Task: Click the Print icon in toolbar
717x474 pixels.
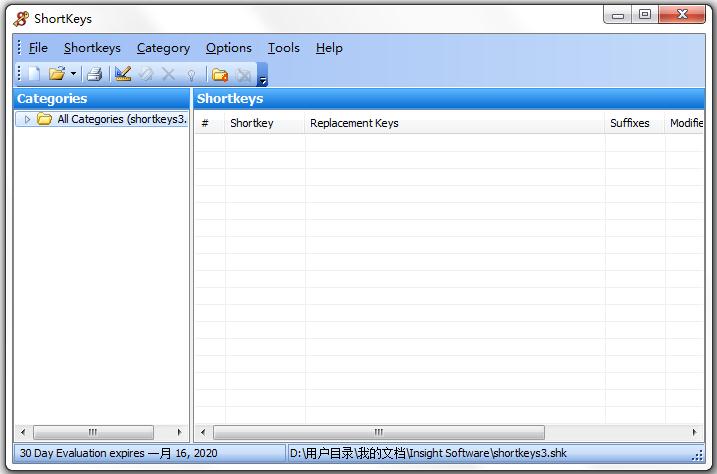Action: pos(94,74)
